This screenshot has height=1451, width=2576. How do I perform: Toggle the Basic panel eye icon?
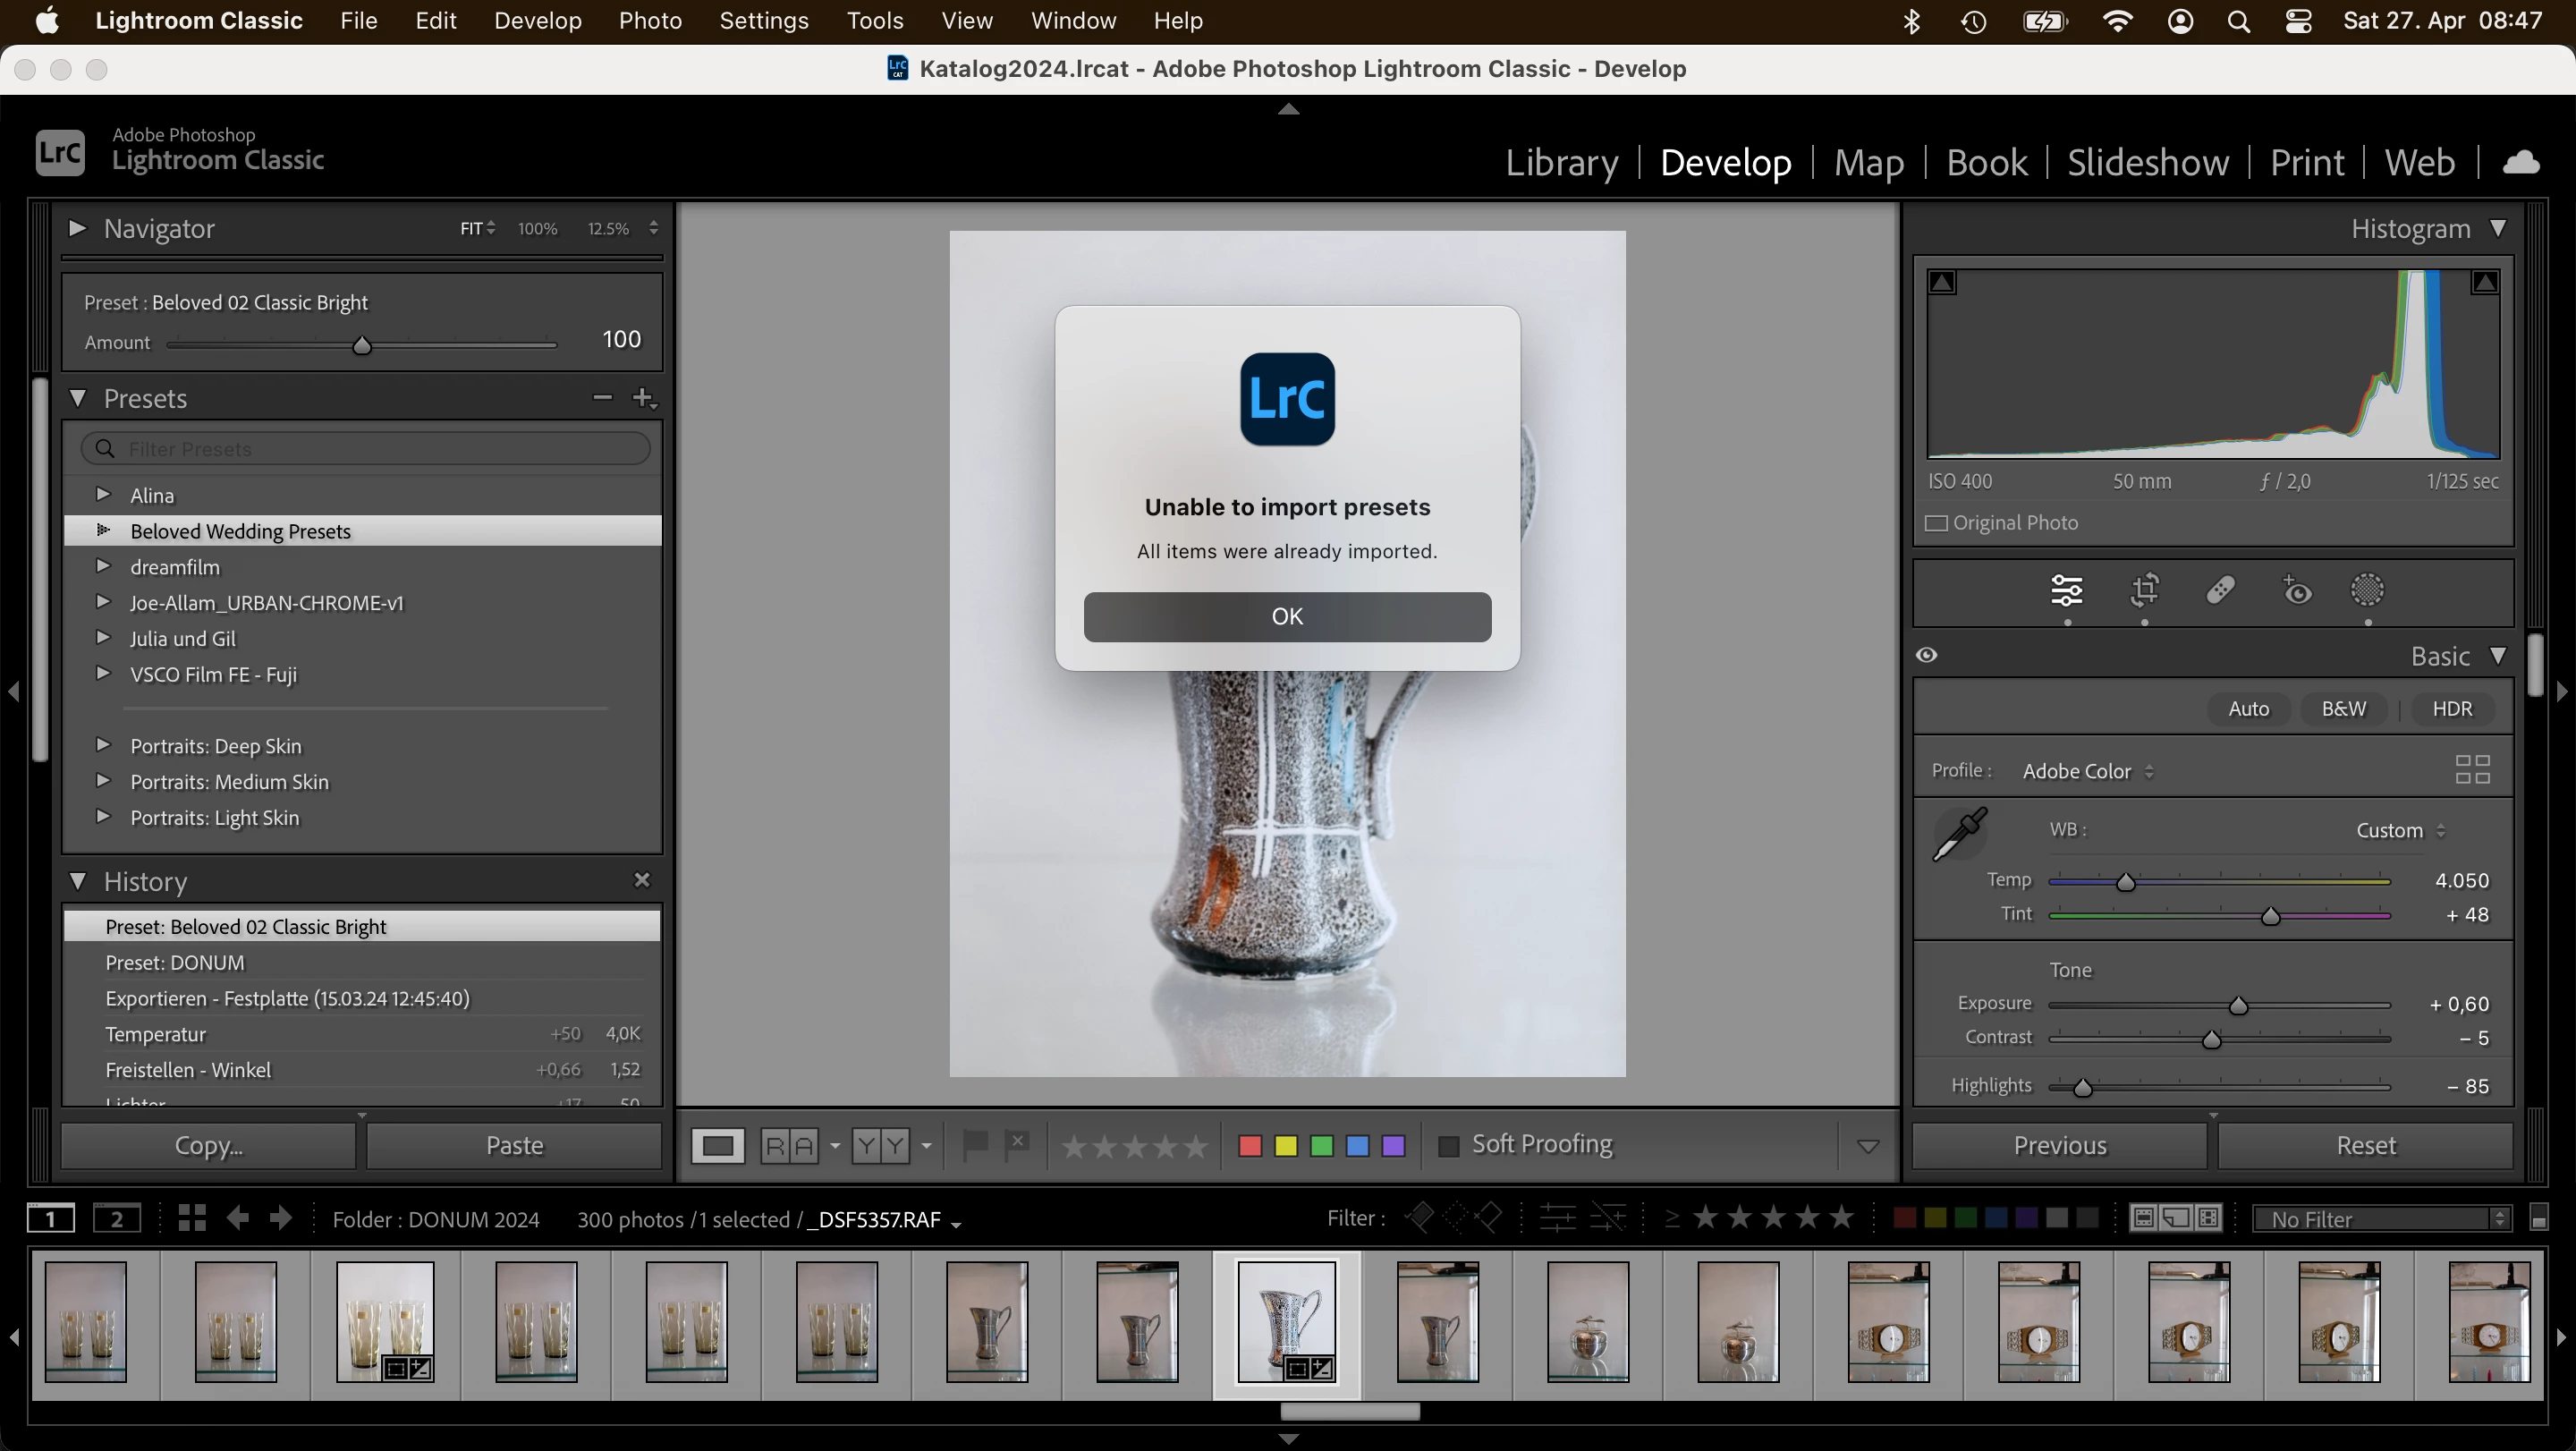[x=1927, y=655]
